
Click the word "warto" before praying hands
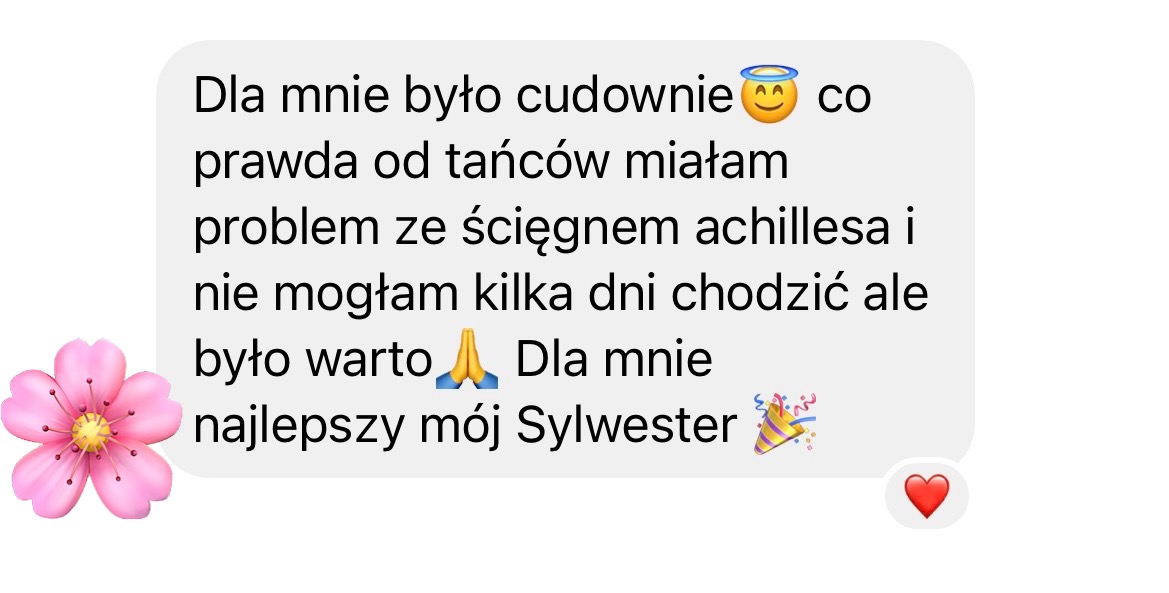(368, 361)
